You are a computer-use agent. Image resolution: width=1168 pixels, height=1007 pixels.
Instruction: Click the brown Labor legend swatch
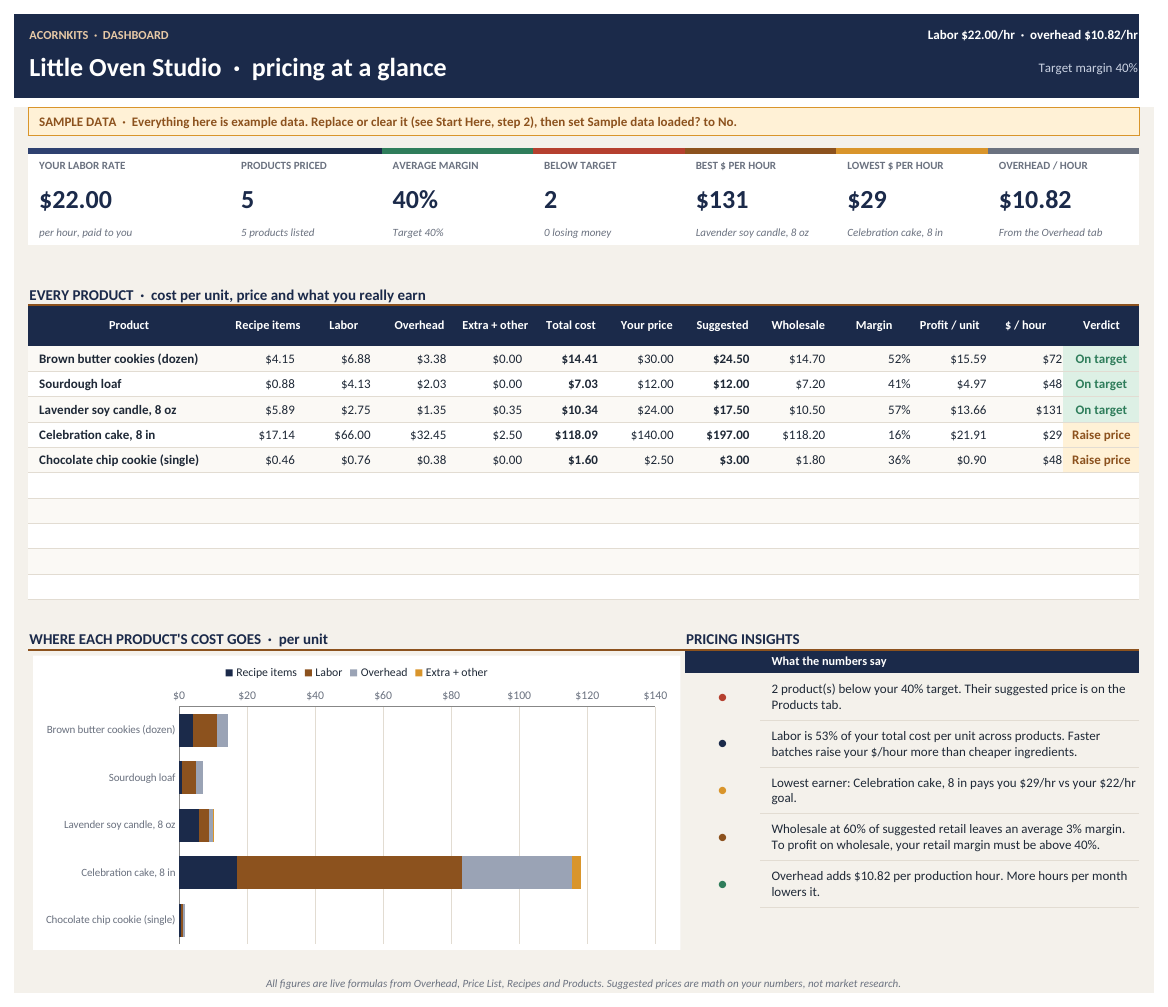click(308, 673)
